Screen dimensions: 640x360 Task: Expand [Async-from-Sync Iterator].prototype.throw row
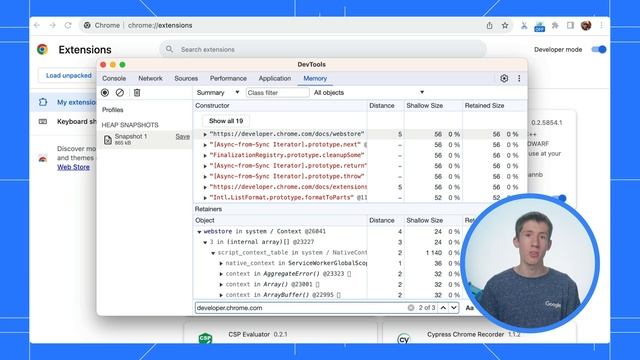(205, 177)
